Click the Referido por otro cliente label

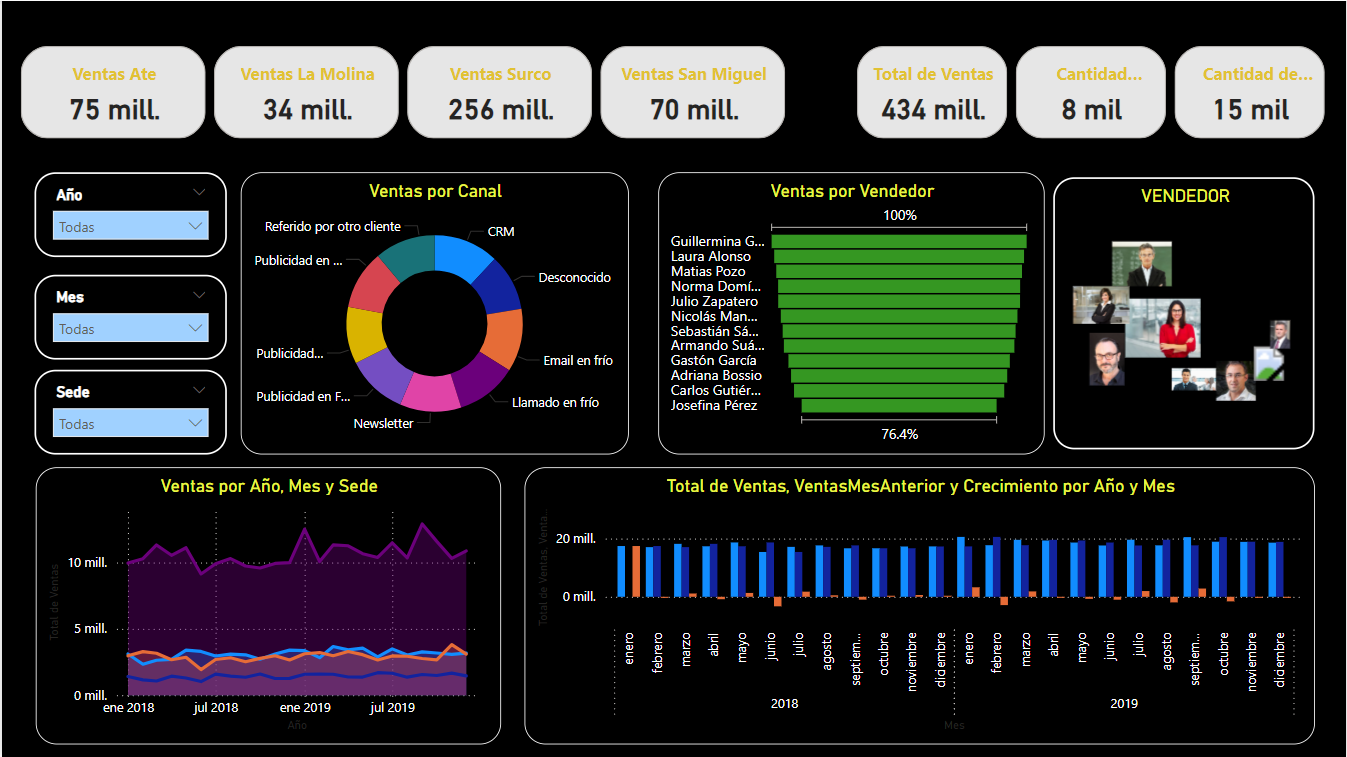tap(333, 226)
